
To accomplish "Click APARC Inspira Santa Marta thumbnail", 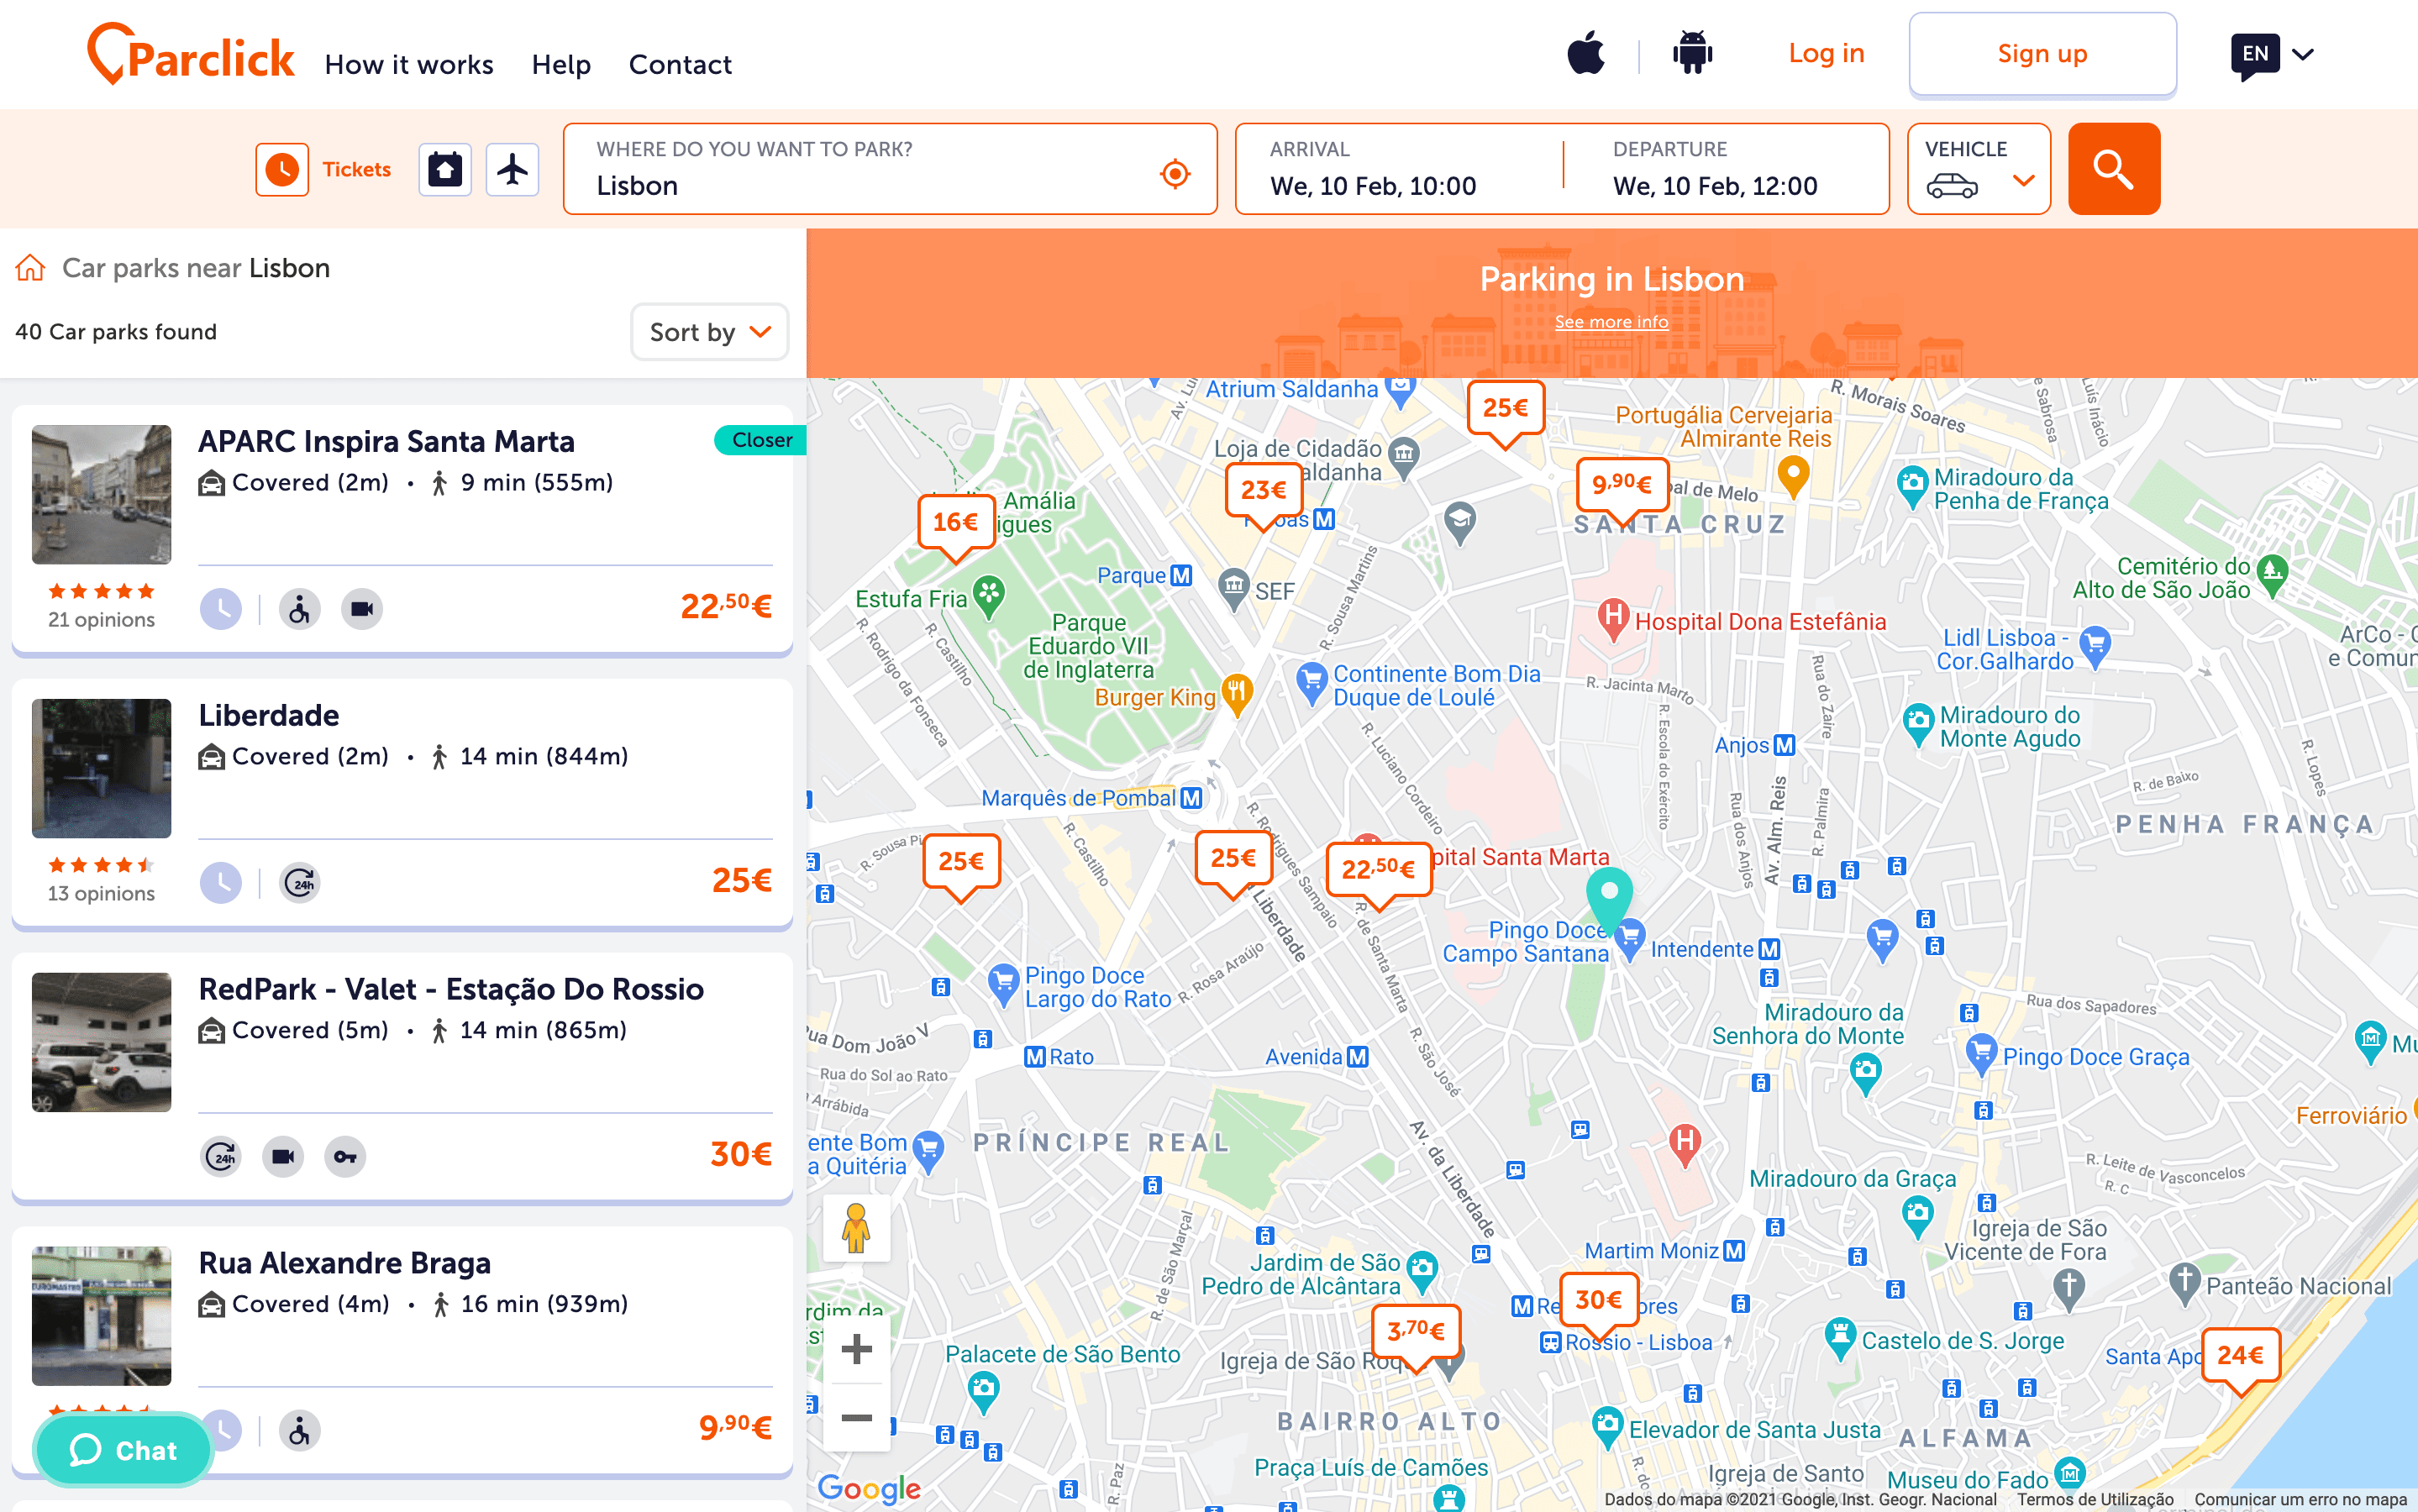I will click(x=102, y=495).
